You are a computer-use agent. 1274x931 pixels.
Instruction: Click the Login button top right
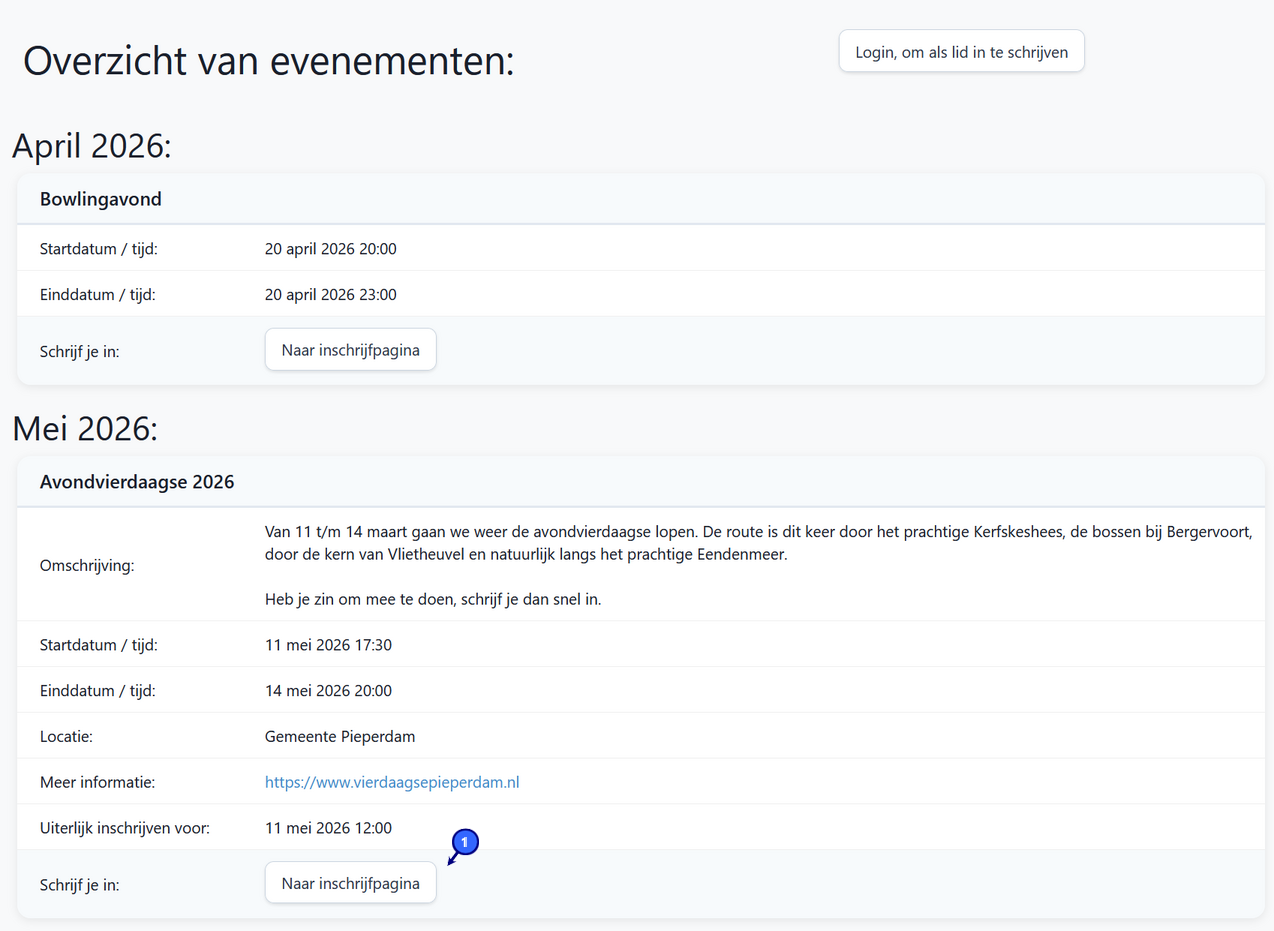(961, 50)
